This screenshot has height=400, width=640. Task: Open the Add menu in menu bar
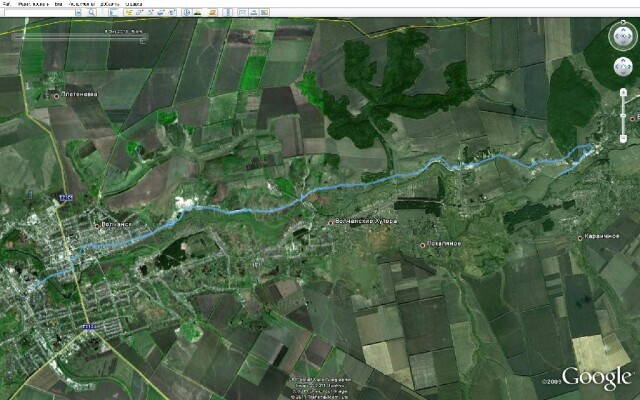[110, 4]
